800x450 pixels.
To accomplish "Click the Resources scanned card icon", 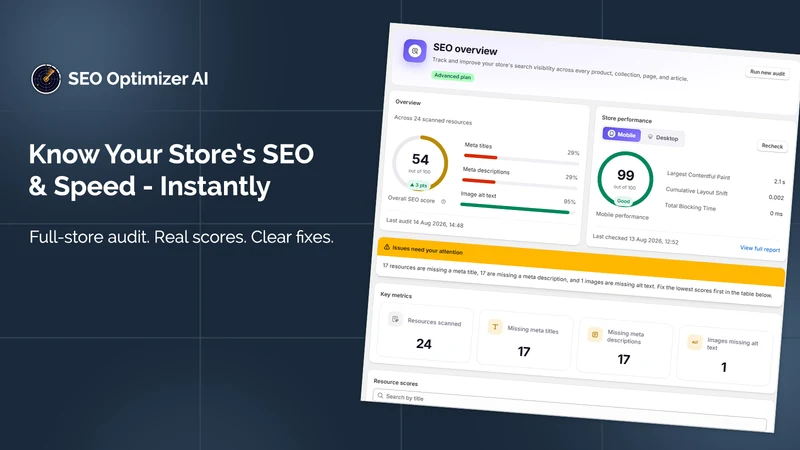I will [395, 319].
